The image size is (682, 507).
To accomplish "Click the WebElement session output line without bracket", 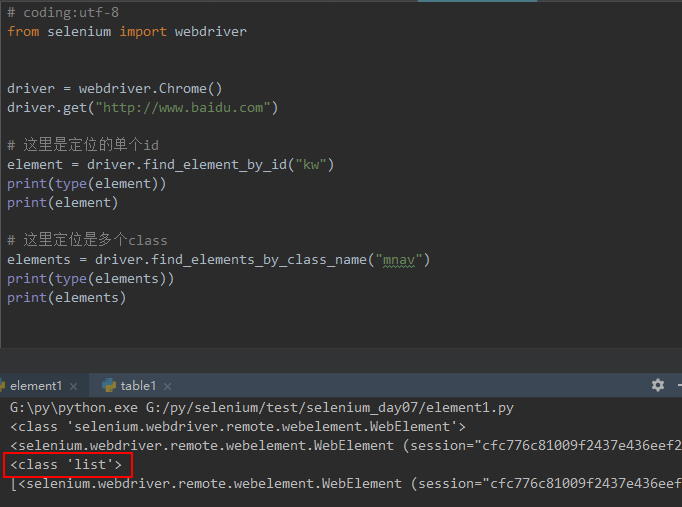I will [346, 446].
